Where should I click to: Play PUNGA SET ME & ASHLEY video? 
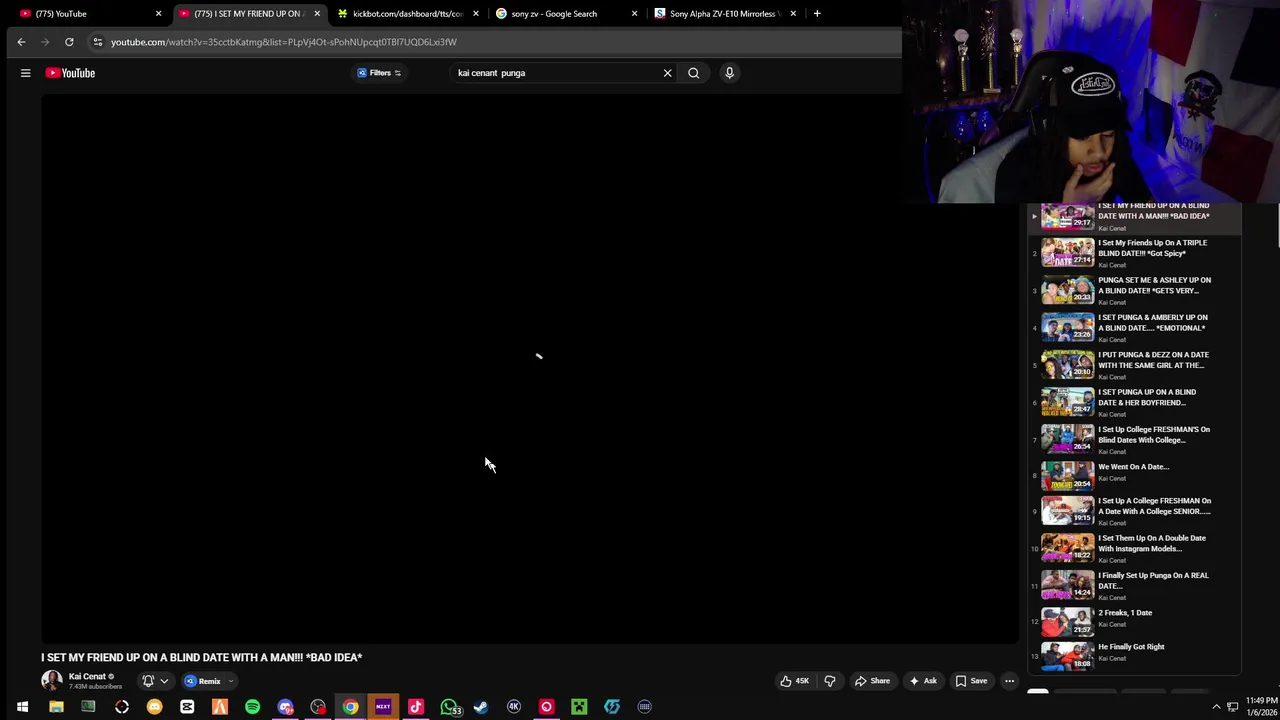point(1135,290)
